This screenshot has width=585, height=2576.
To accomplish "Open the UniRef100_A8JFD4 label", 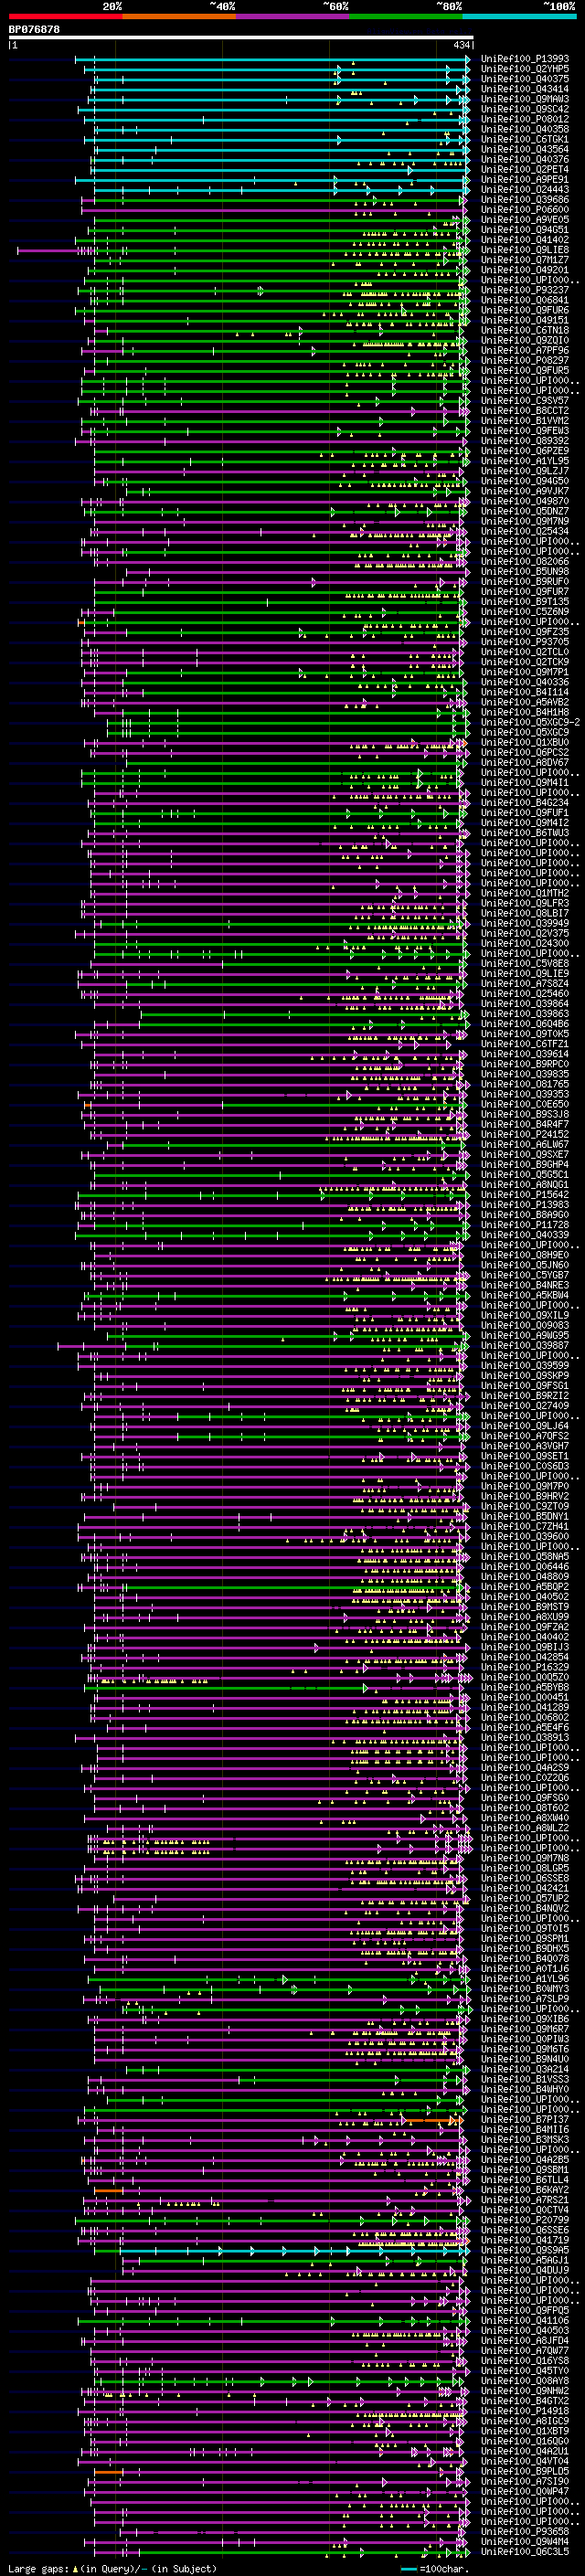I will (525, 2340).
